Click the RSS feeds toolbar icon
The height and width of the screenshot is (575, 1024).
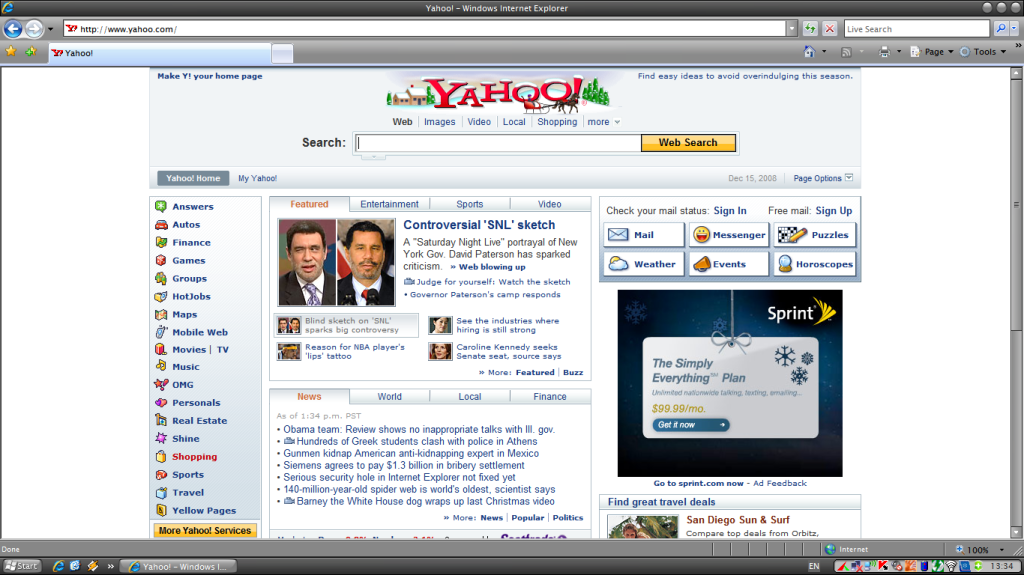click(846, 52)
